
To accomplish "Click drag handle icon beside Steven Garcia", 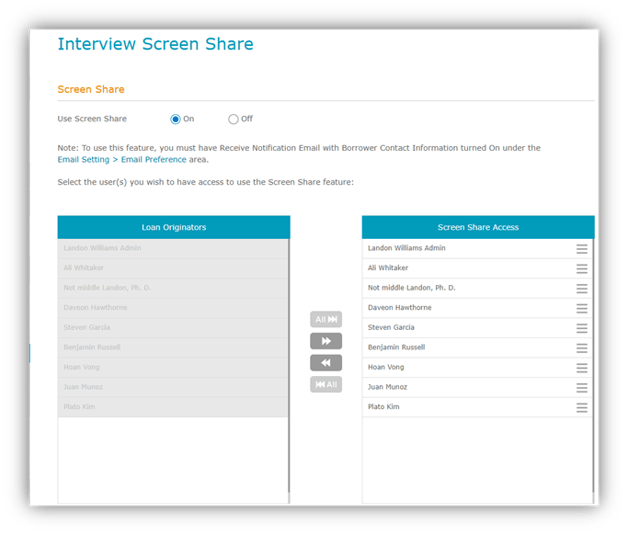I will [581, 328].
